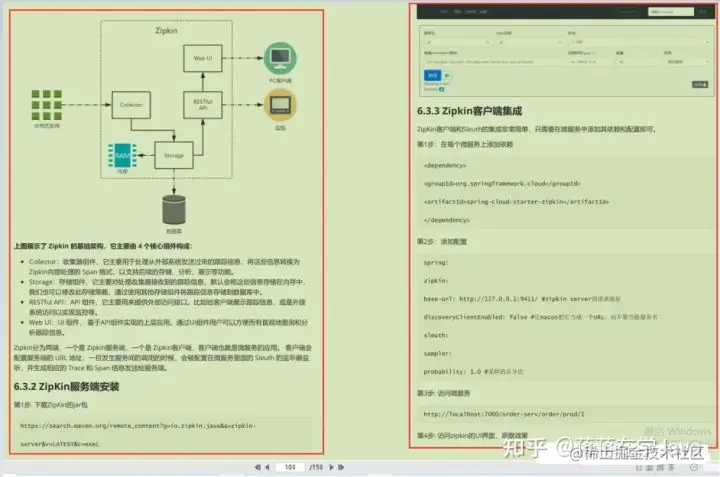Screen dimensions: 720x477
Task: Click the tablet device icon in the diagram
Action: point(280,105)
